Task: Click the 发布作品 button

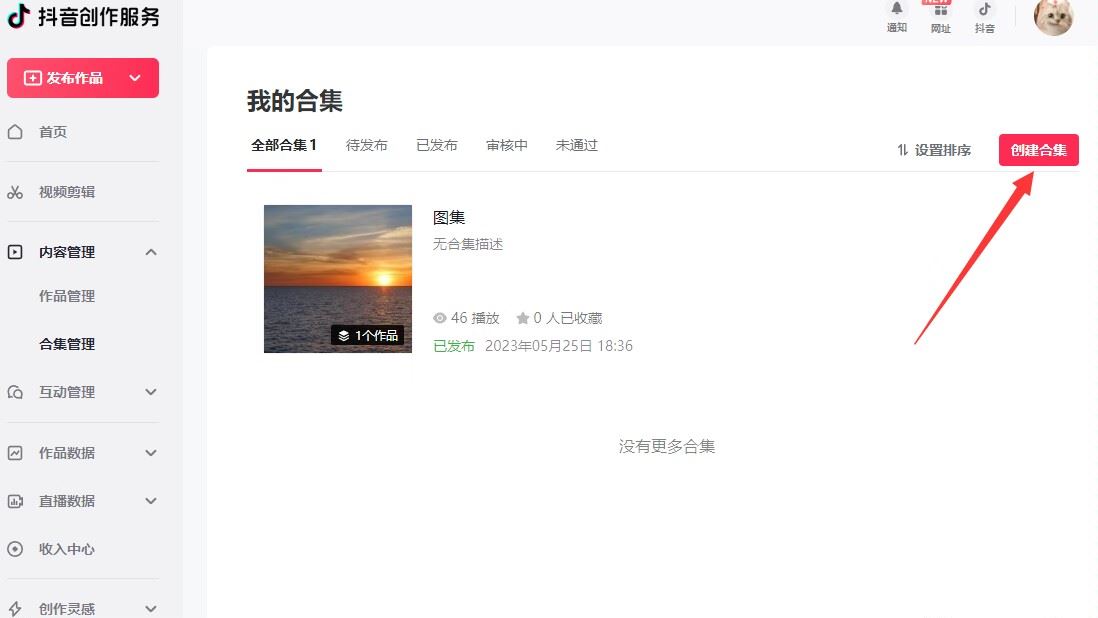Action: [x=83, y=78]
